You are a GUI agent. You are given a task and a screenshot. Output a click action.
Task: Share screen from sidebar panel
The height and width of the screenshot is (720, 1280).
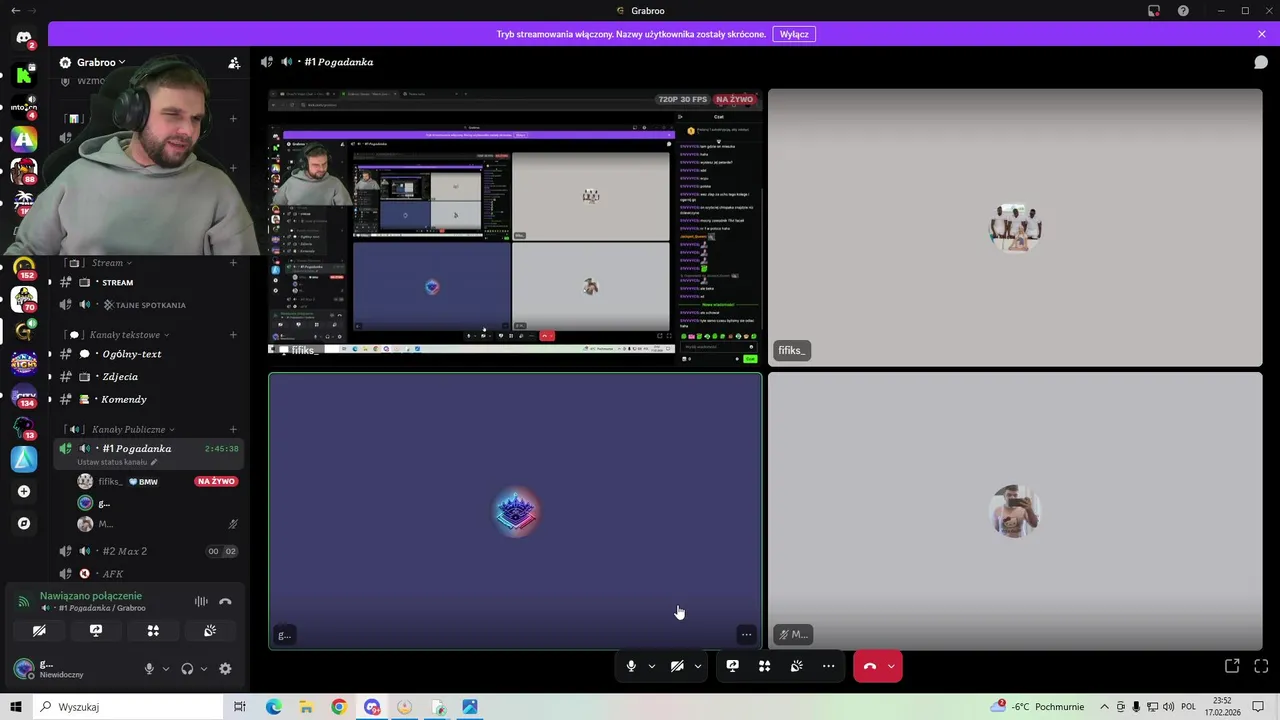96,631
